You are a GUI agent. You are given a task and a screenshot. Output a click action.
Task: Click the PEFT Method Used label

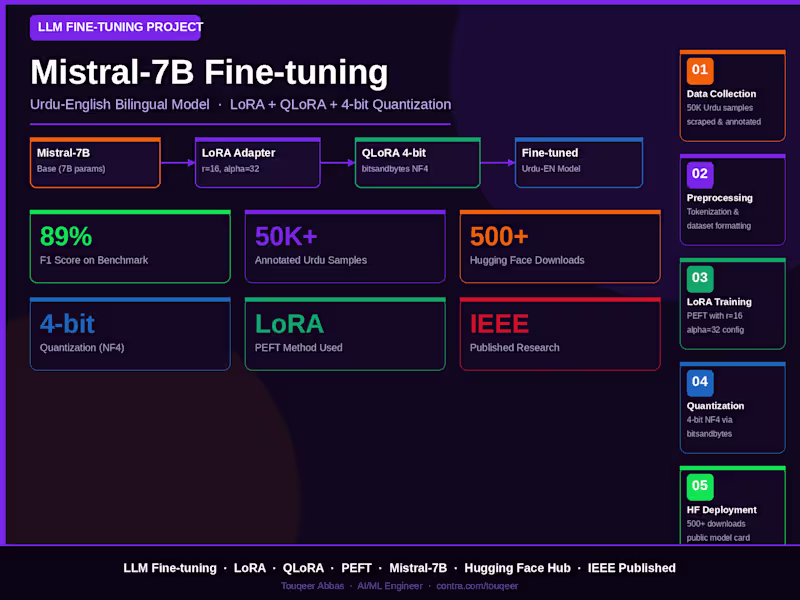pos(298,348)
